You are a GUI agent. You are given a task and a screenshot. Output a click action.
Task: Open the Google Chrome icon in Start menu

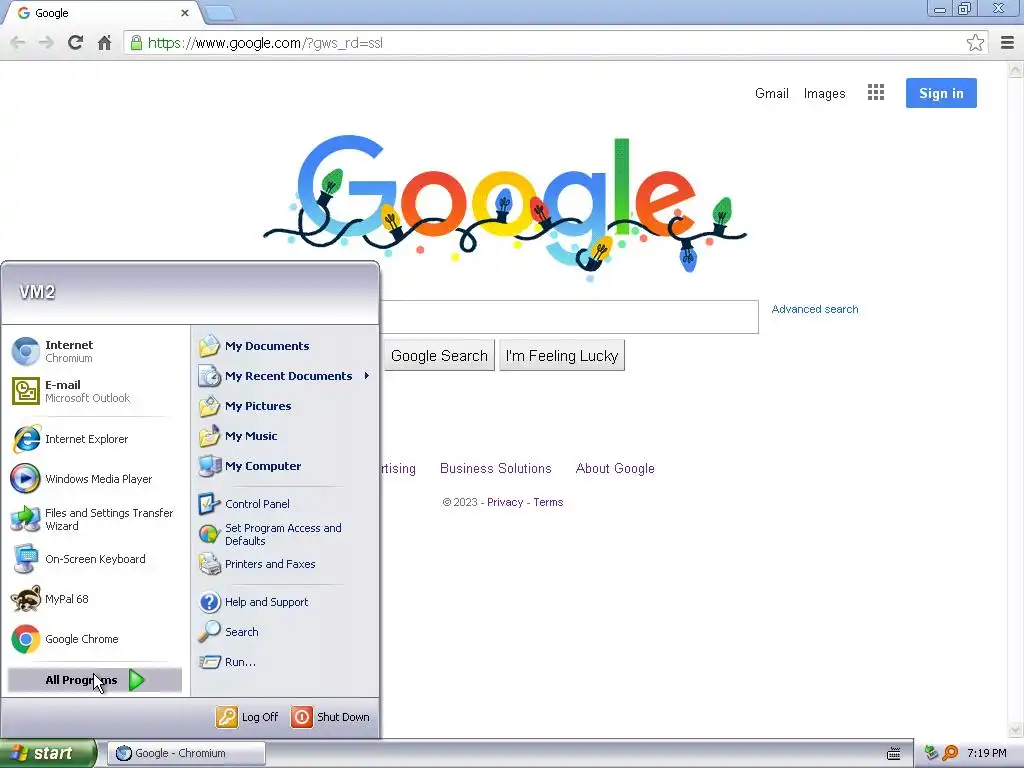pyautogui.click(x=25, y=639)
